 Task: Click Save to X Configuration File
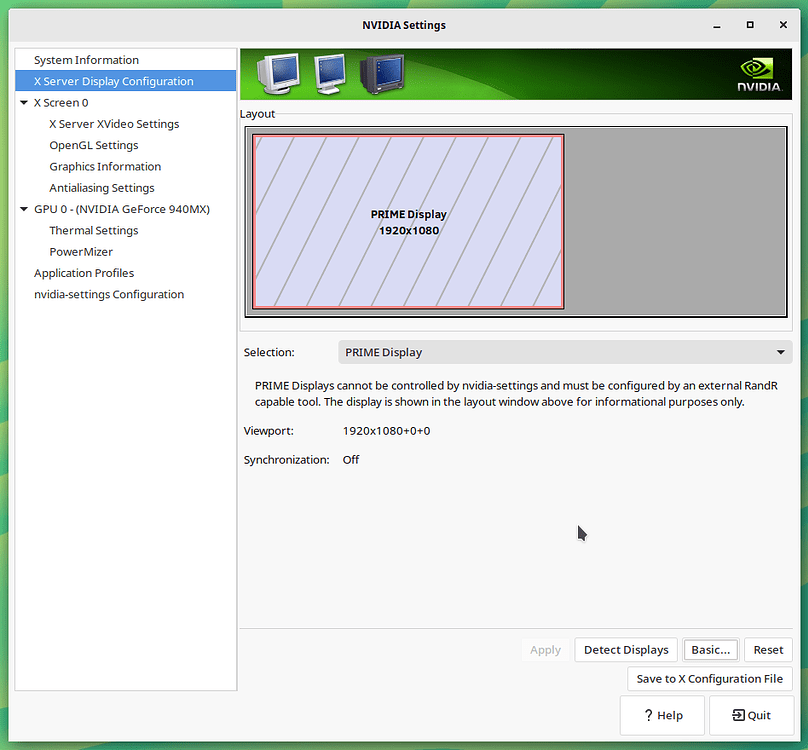pyautogui.click(x=710, y=679)
